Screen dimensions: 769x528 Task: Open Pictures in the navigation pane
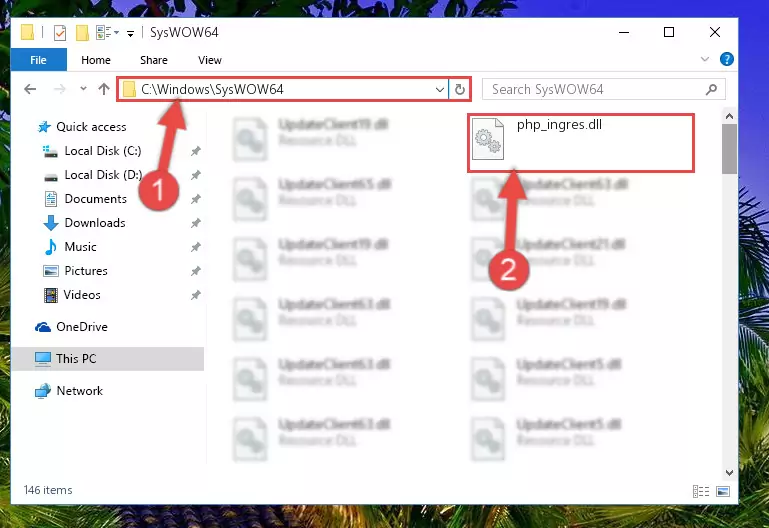tap(86, 271)
